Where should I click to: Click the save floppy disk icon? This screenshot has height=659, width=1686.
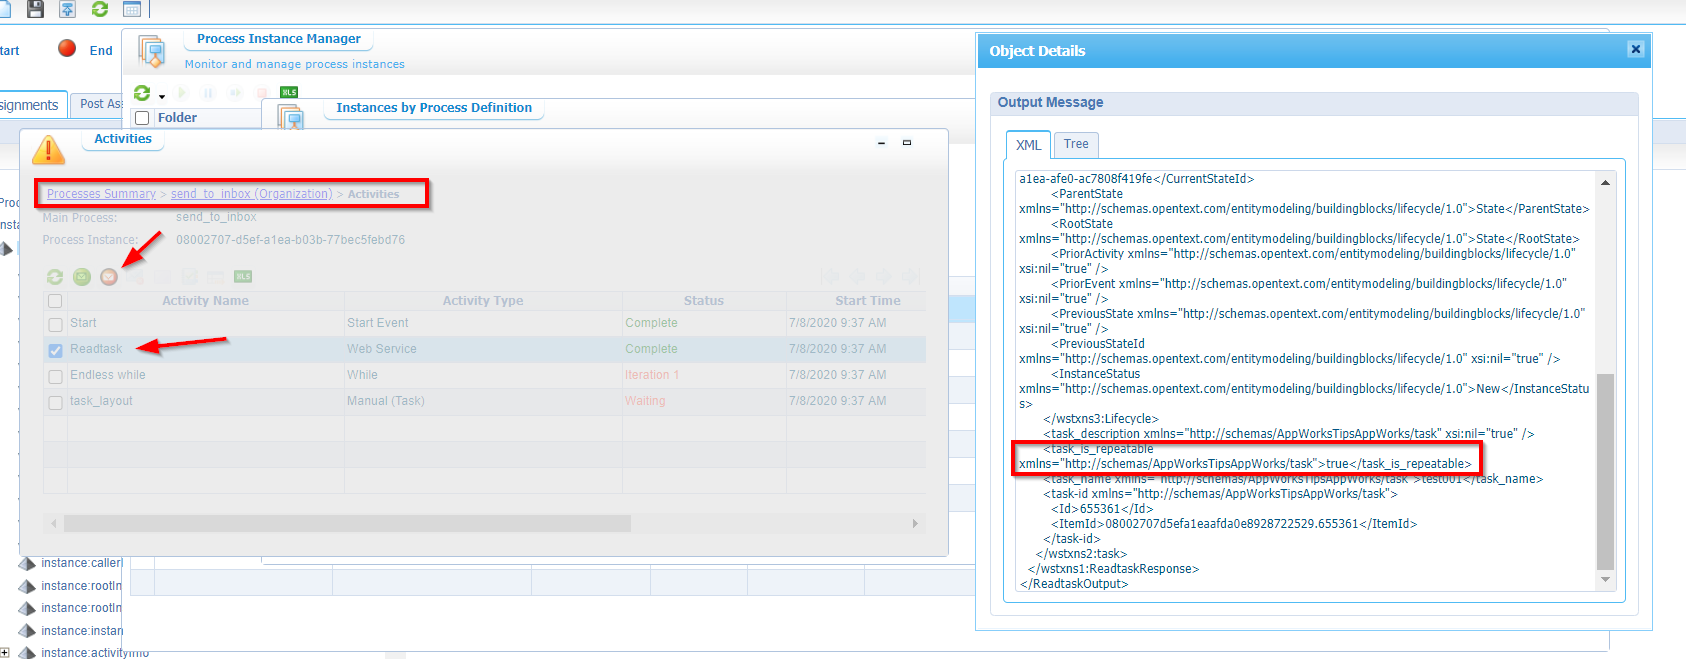tap(35, 9)
